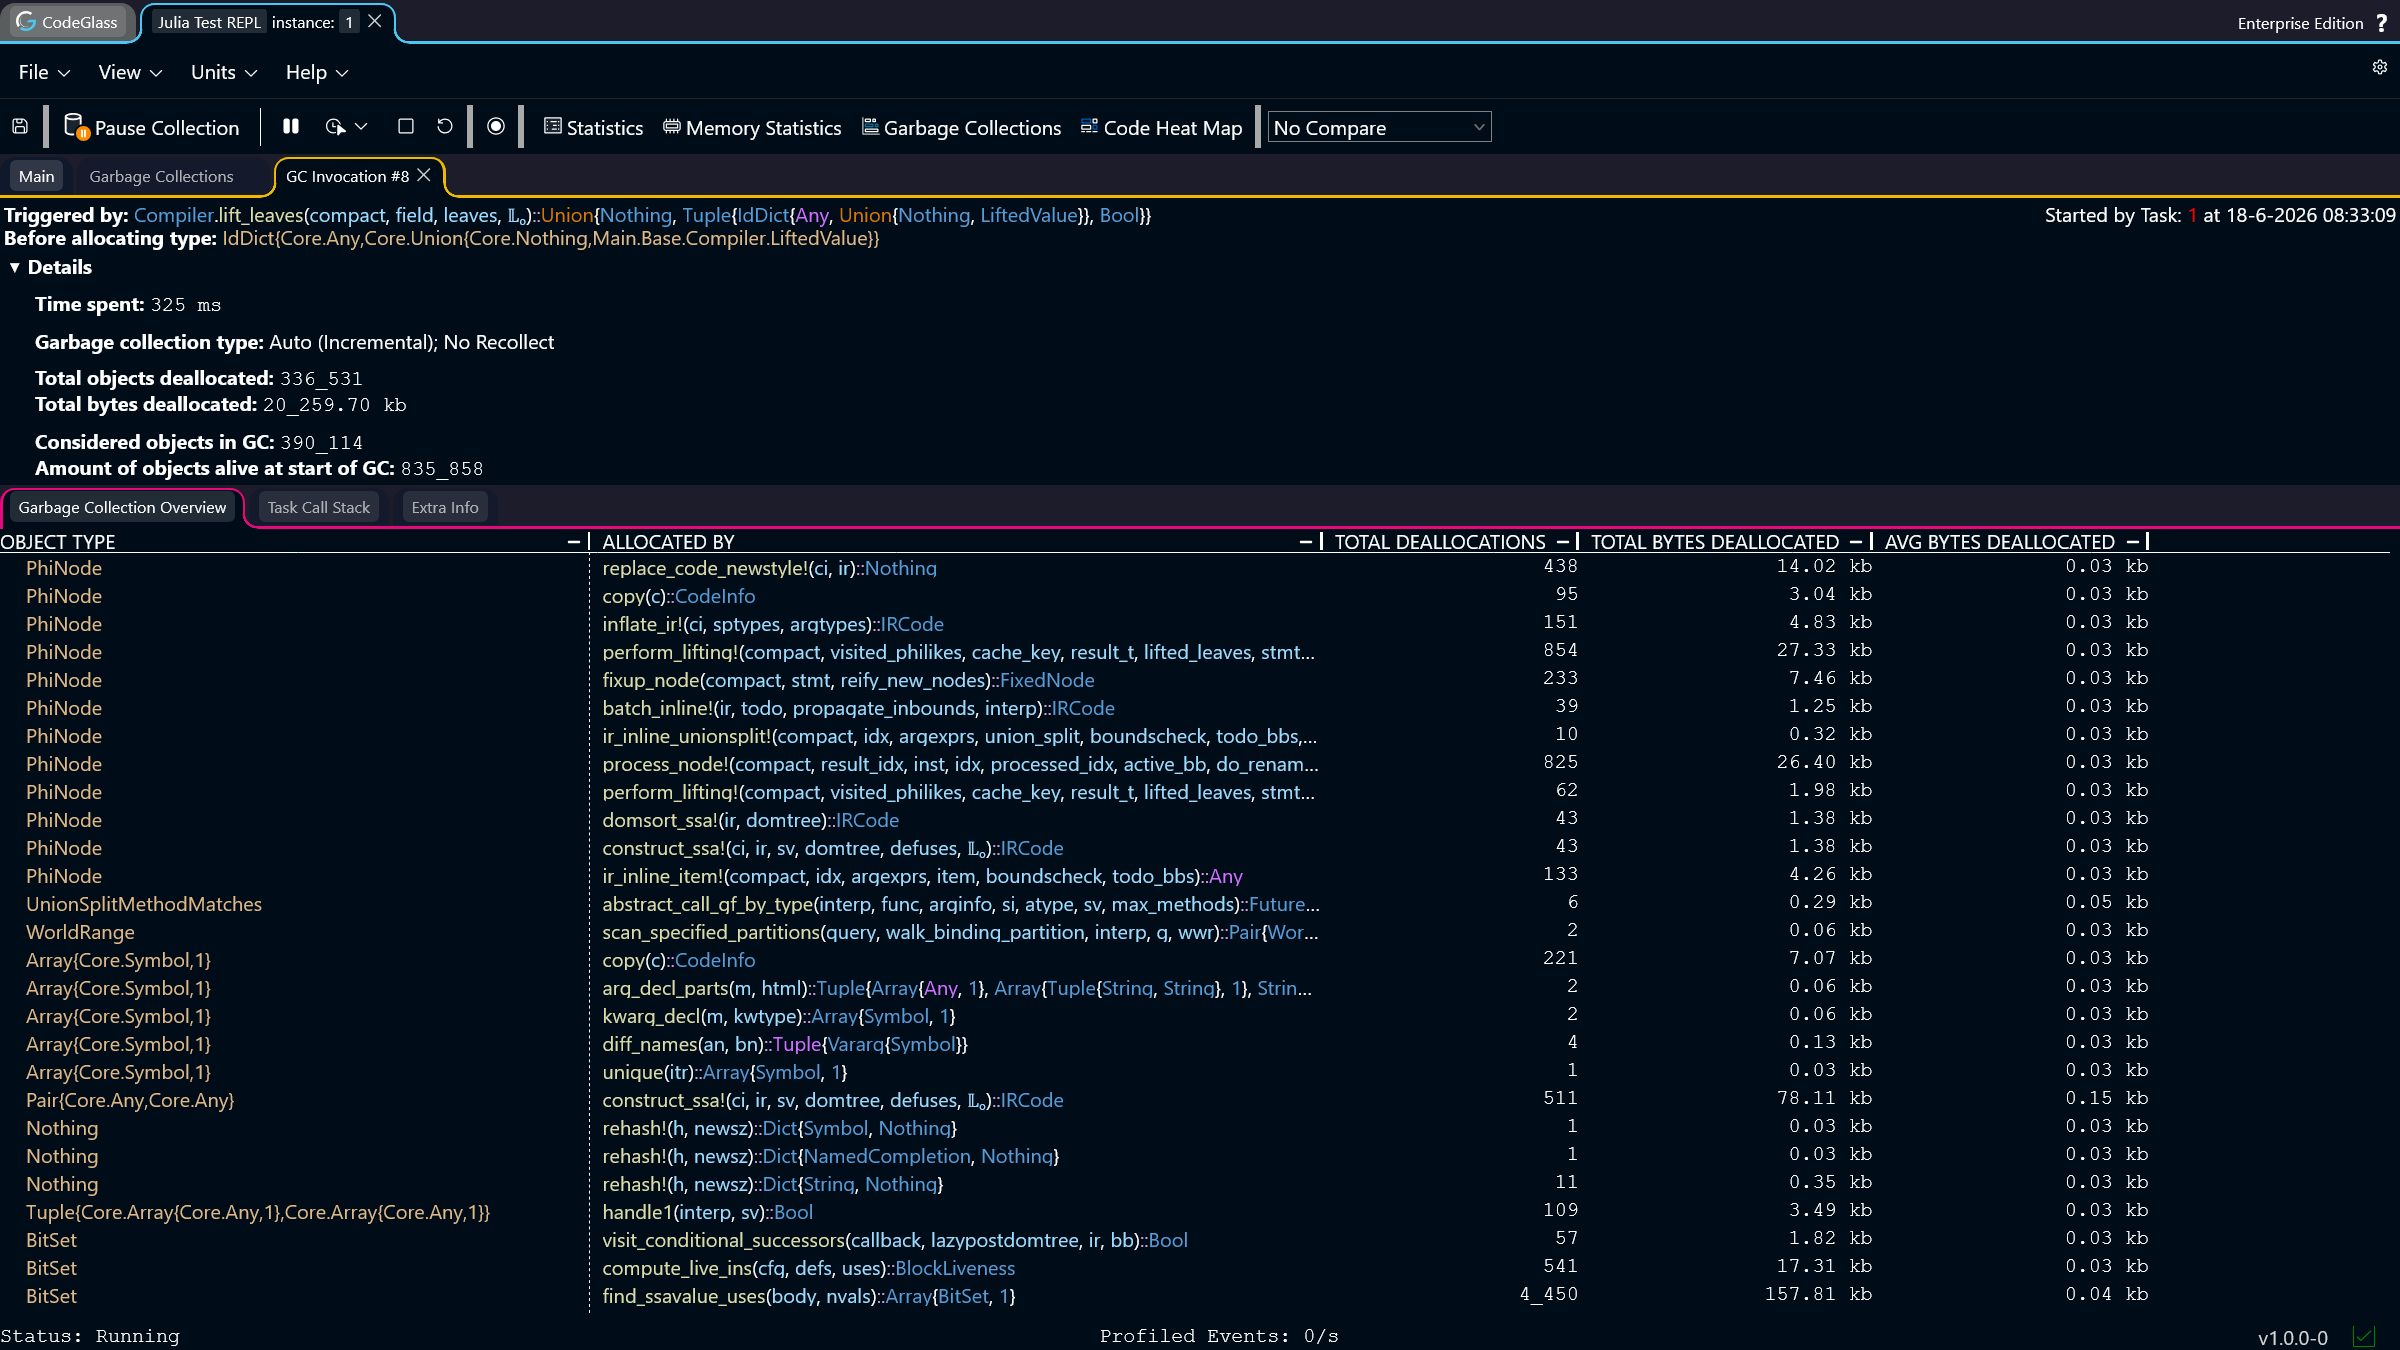The image size is (2400, 1350).
Task: Open the Code Heat Map
Action: (x=1161, y=128)
